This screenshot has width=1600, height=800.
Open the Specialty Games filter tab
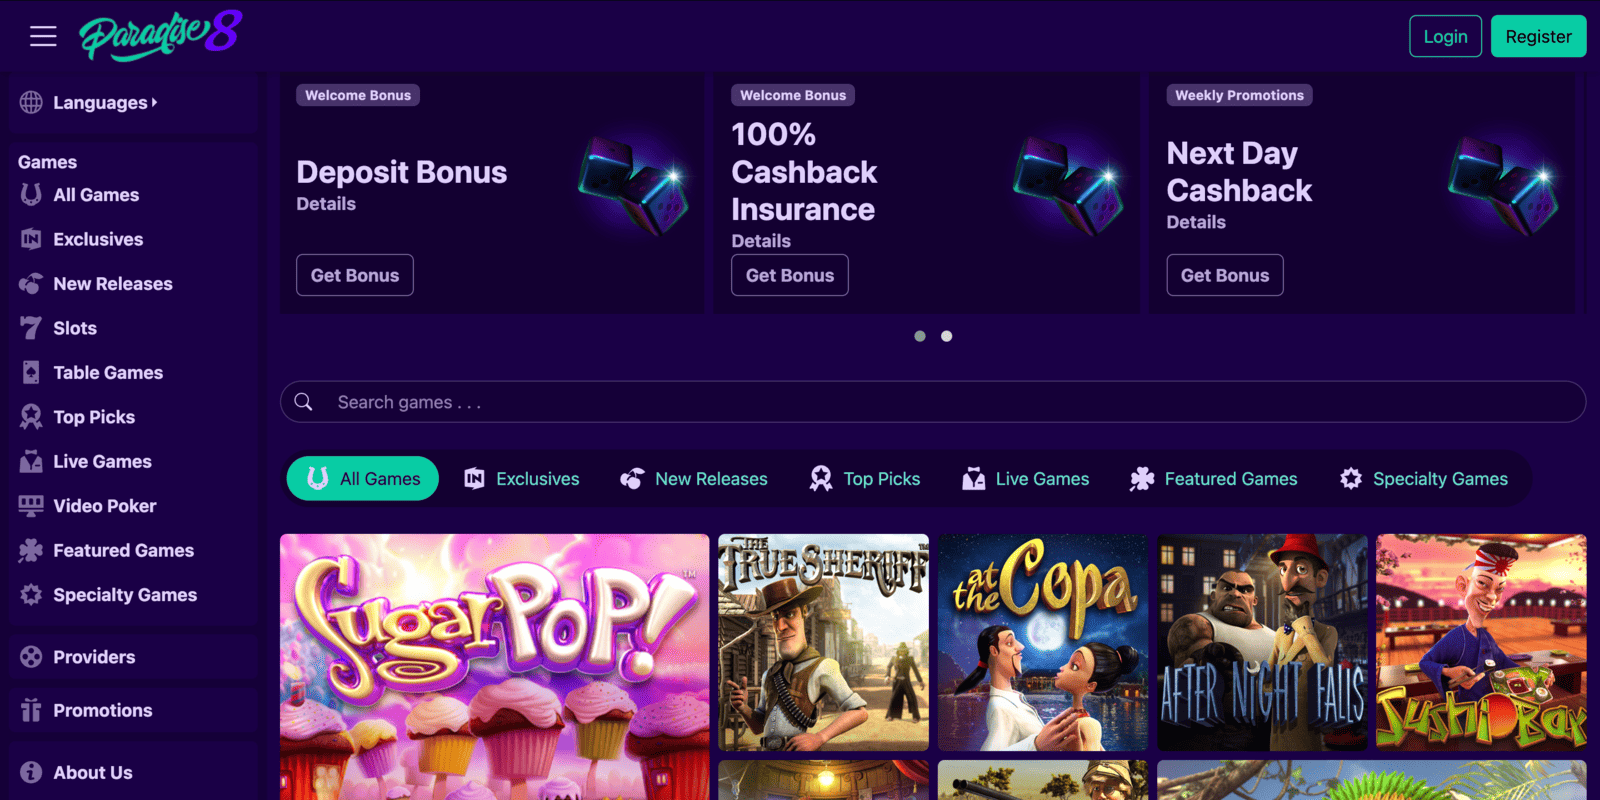click(x=1424, y=479)
